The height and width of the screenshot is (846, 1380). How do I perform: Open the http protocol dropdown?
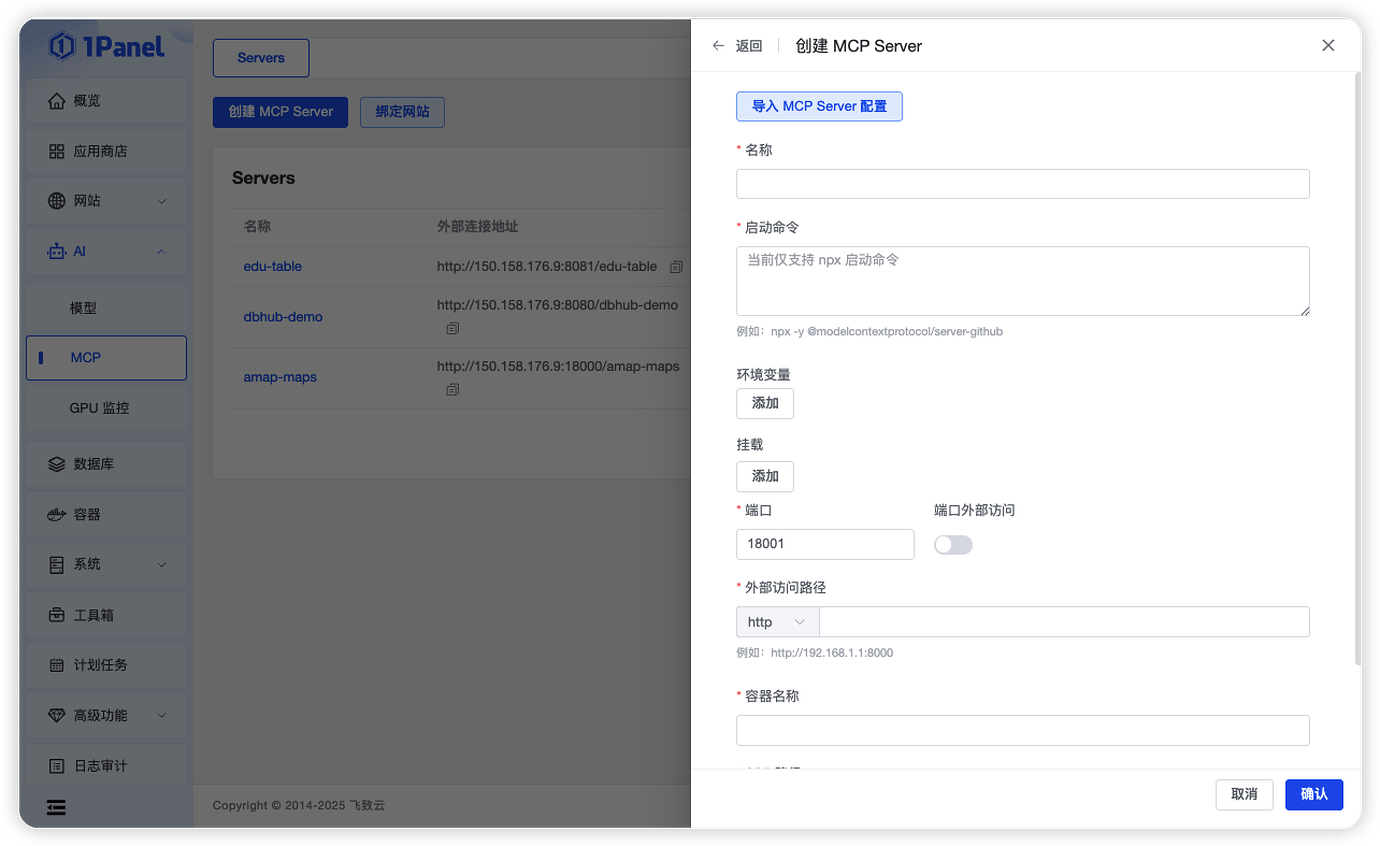click(x=777, y=621)
